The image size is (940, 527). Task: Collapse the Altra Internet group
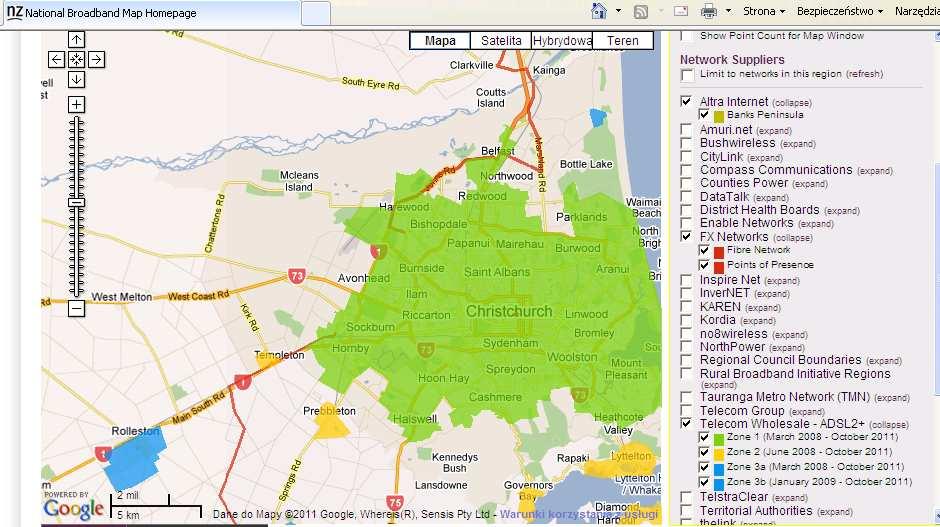click(x=792, y=103)
